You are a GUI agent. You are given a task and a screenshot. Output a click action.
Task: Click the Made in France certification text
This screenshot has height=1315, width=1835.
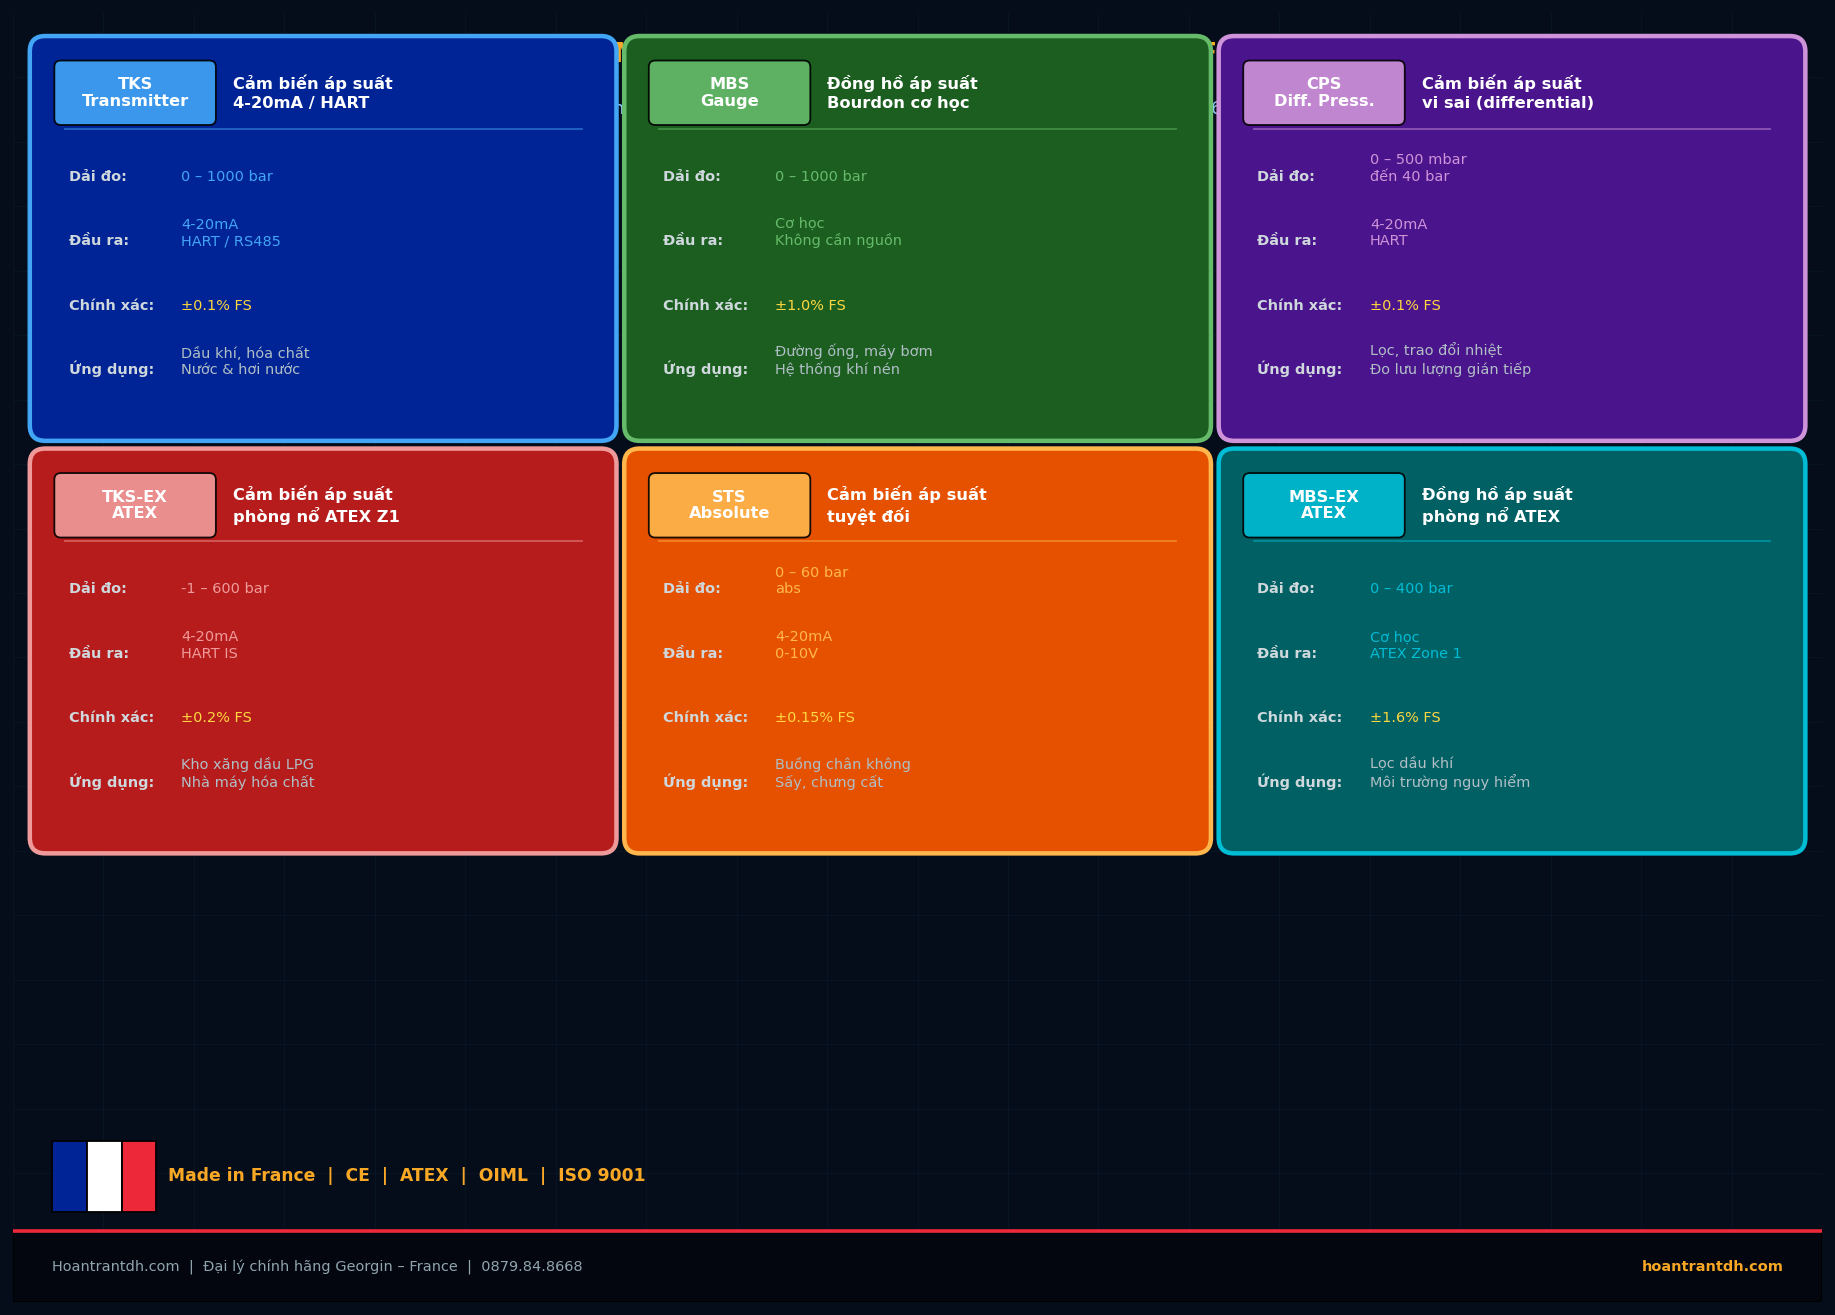coord(407,1175)
